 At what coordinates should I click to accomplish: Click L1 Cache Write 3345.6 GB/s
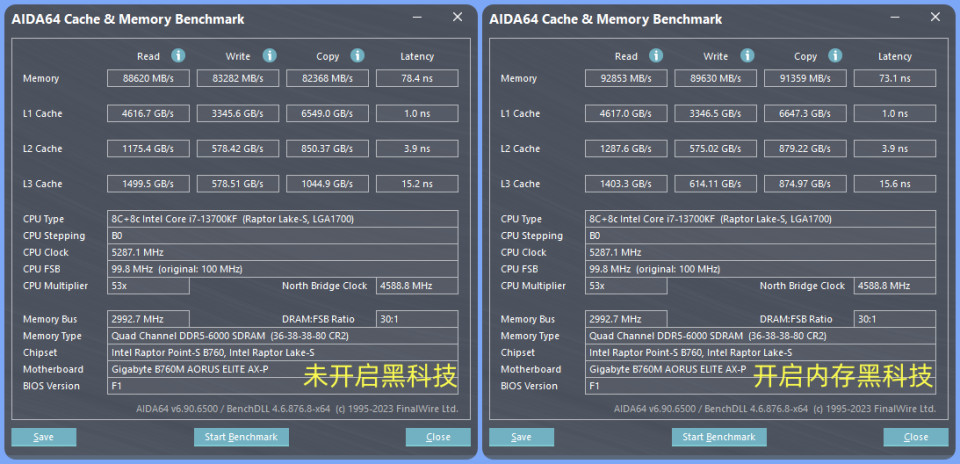click(x=238, y=113)
